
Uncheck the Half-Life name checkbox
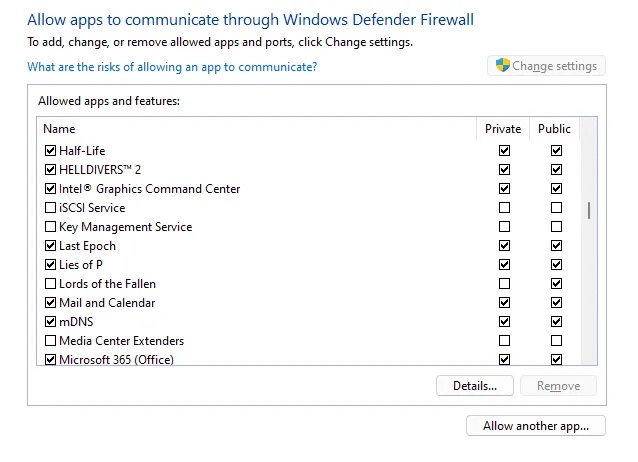[51, 151]
